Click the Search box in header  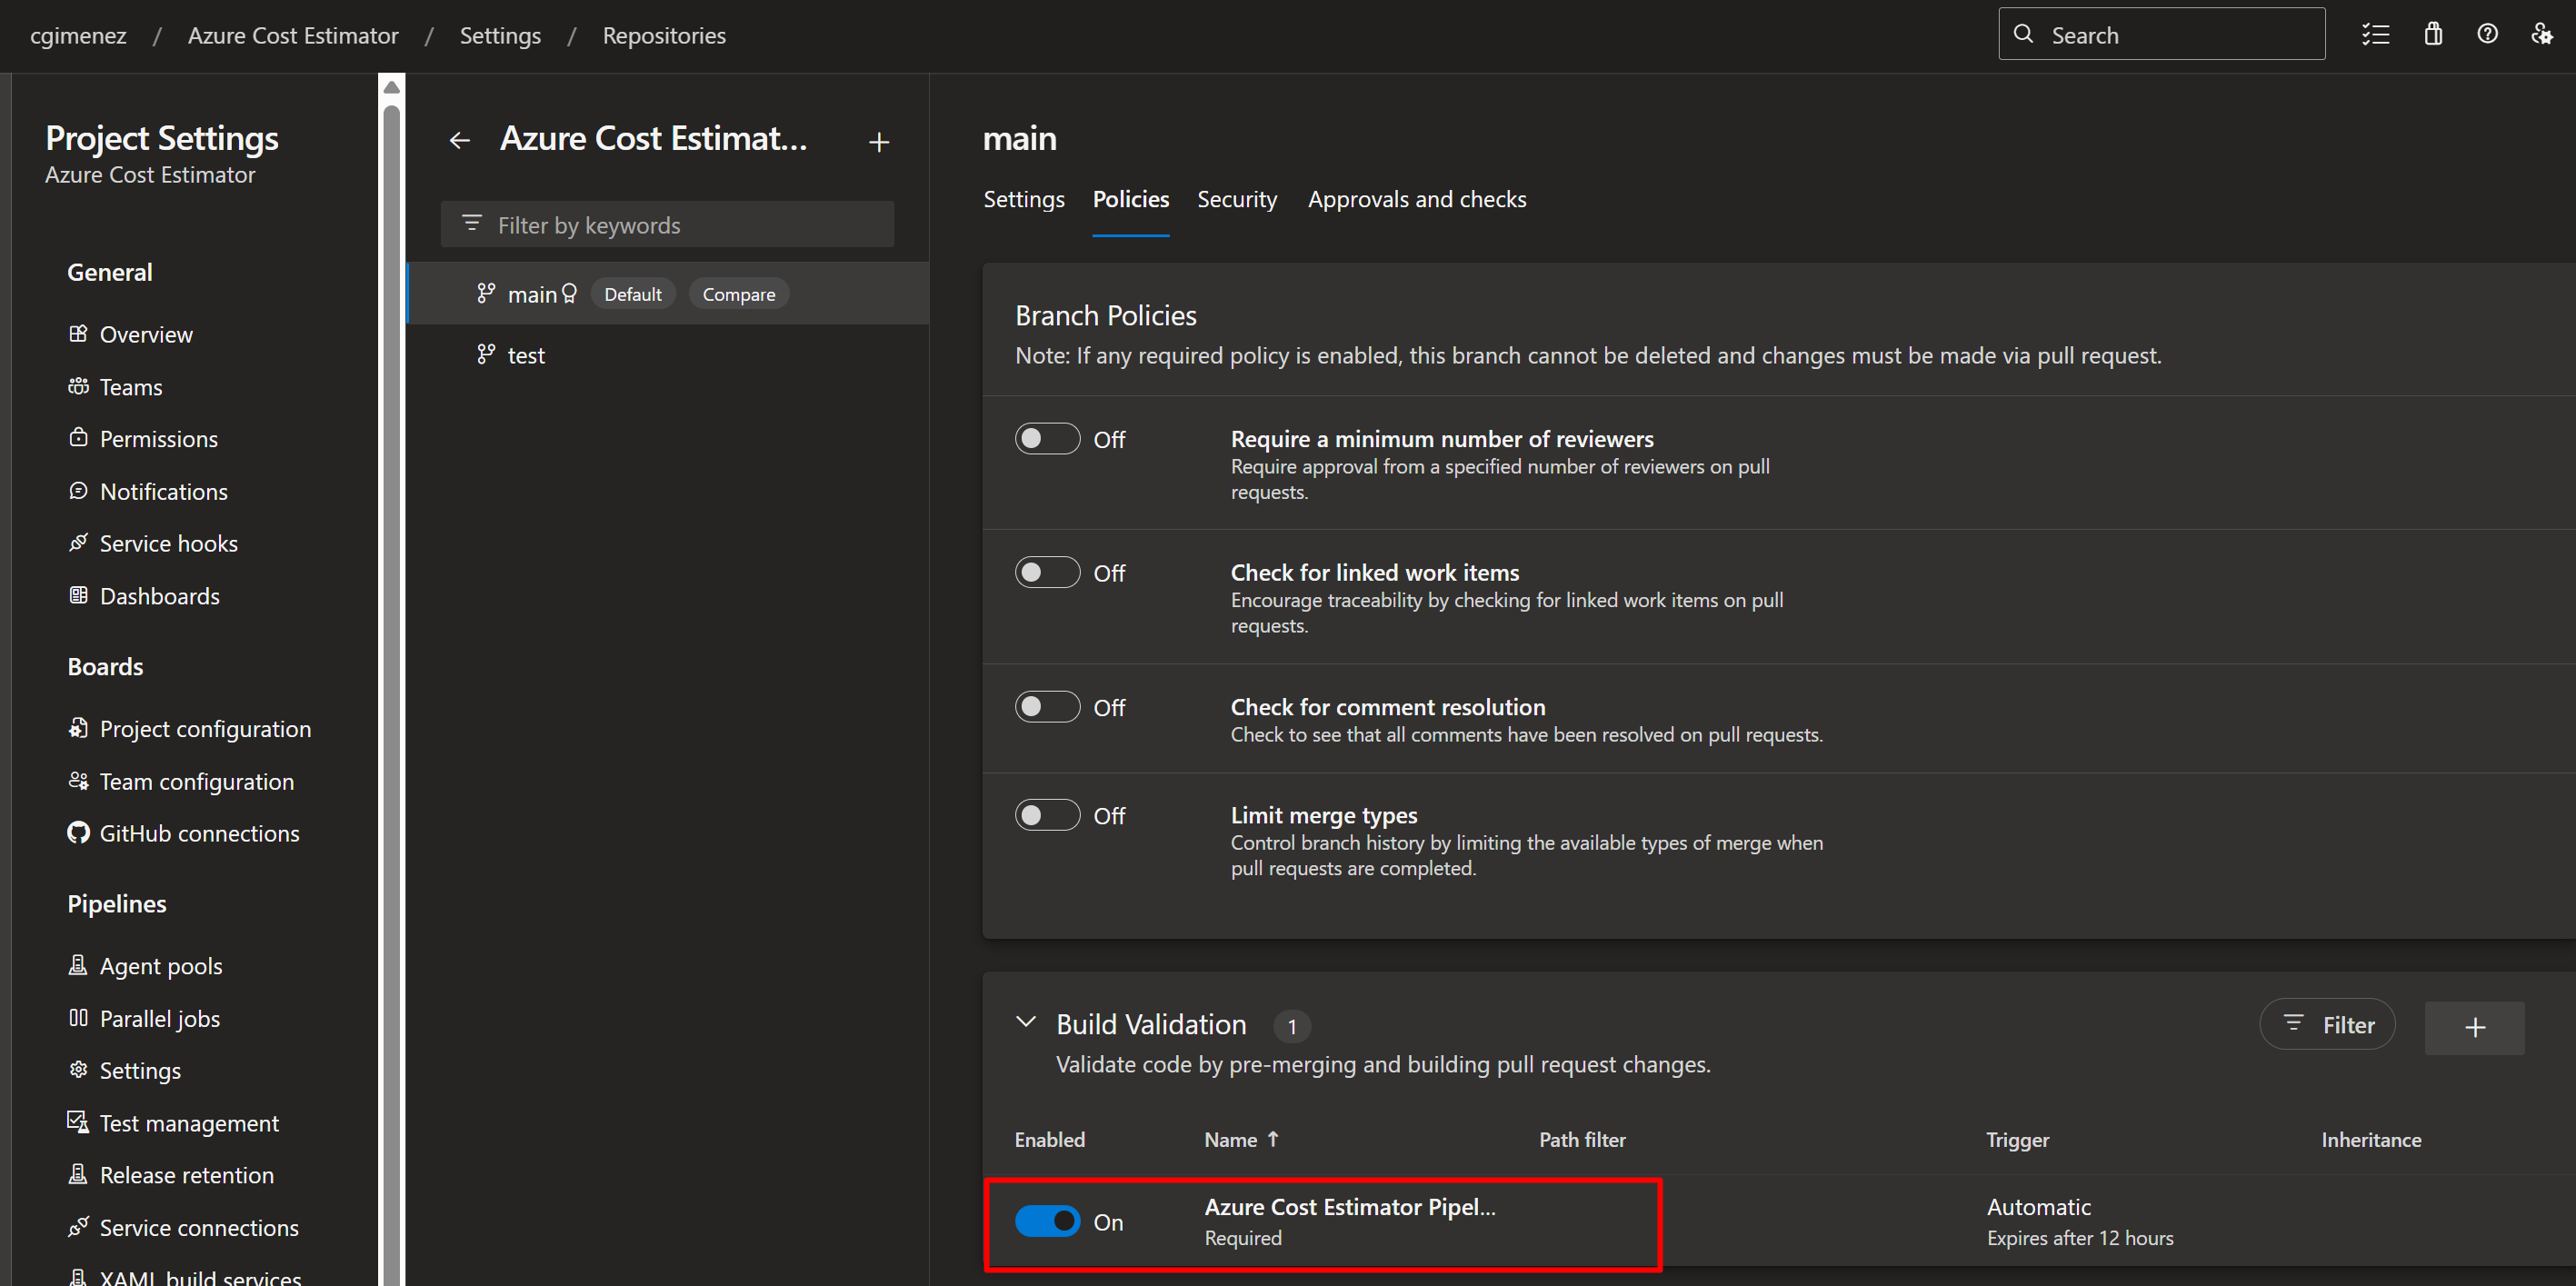tap(2161, 34)
